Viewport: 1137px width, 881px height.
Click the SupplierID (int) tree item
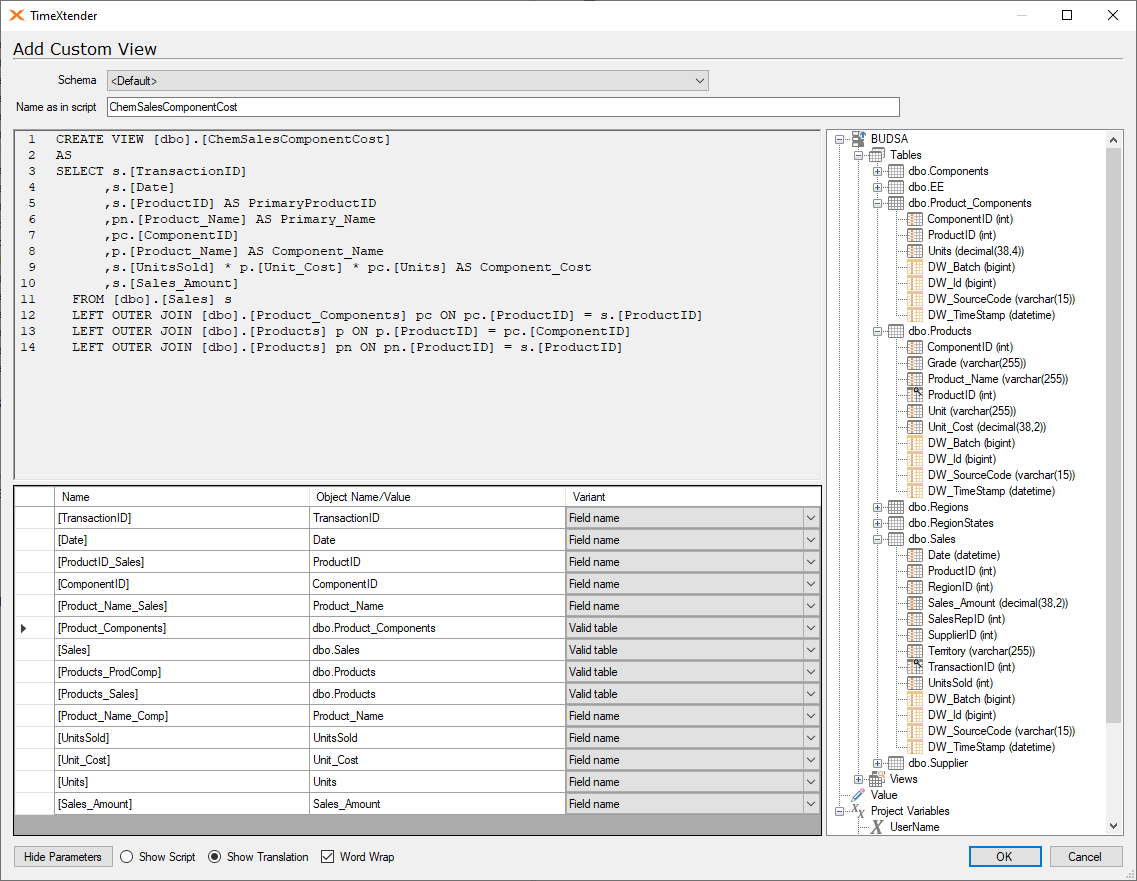pos(962,634)
